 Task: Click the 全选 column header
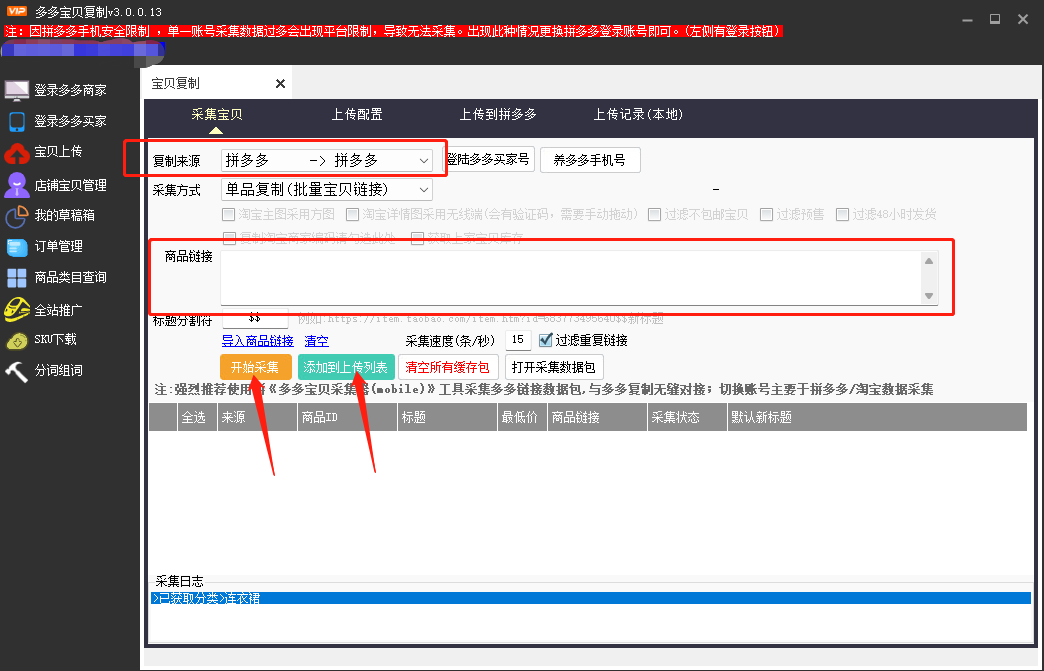(x=197, y=417)
